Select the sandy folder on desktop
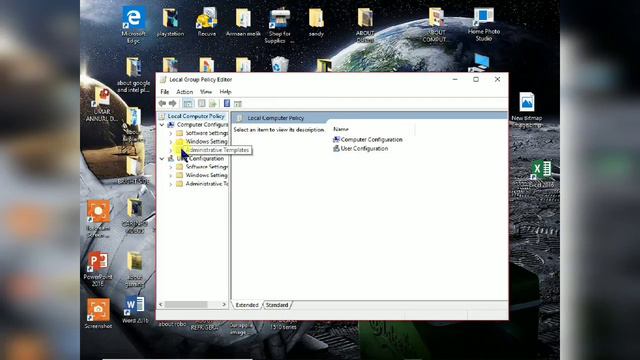 316,22
